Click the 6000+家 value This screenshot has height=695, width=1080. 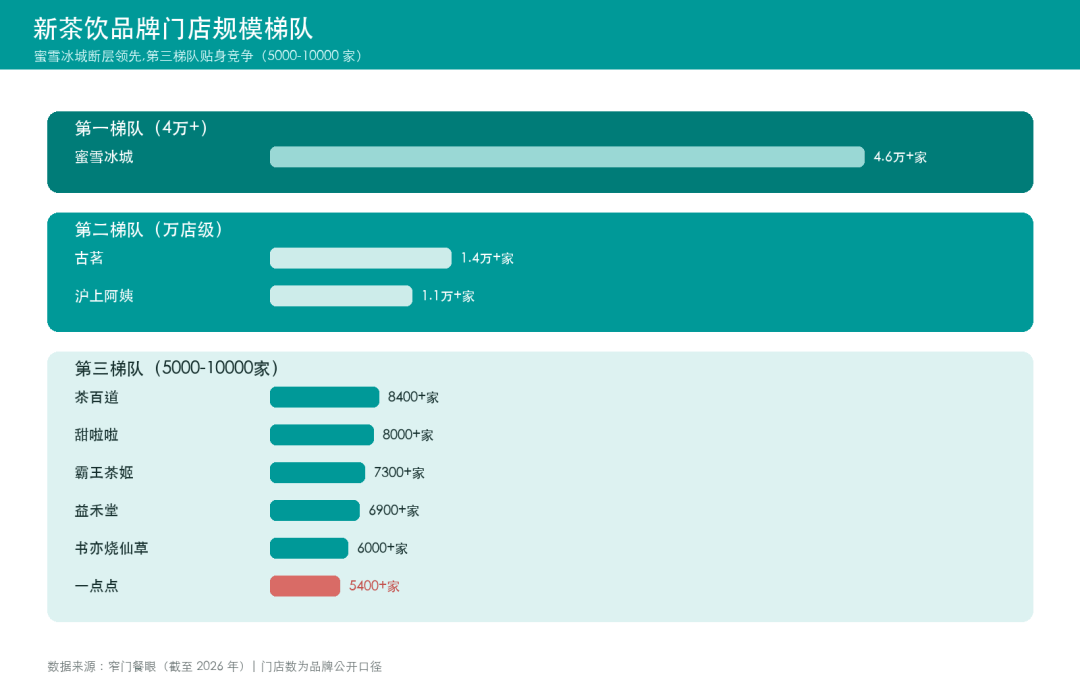(x=382, y=549)
